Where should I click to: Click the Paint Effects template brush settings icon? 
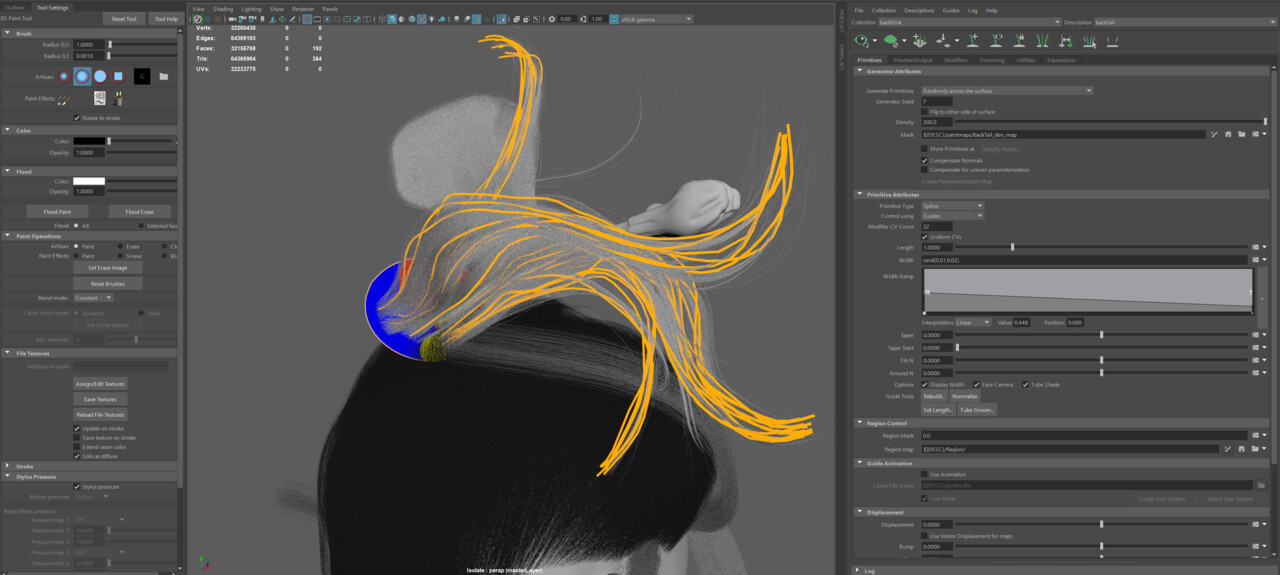click(100, 98)
